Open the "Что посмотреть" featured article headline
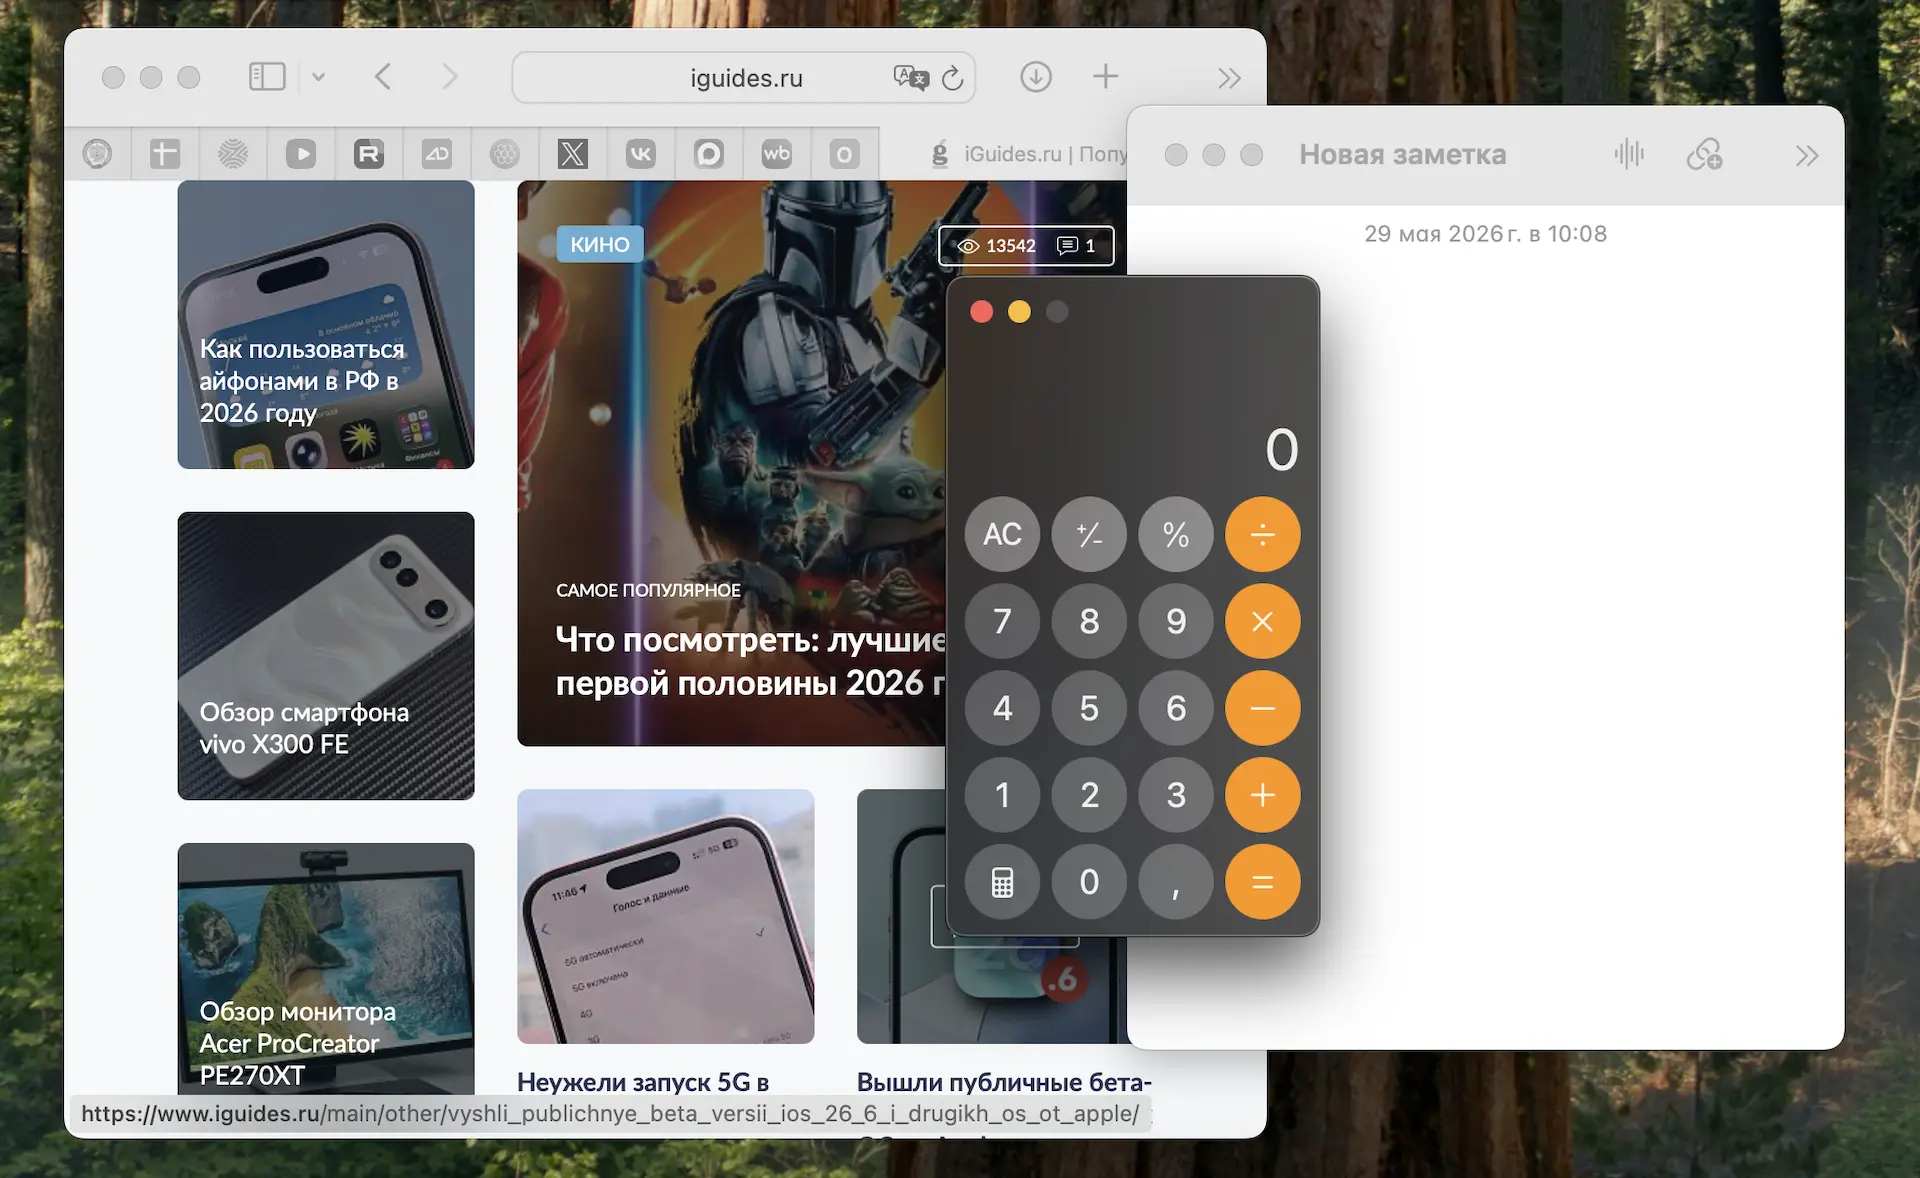This screenshot has width=1920, height=1178. point(750,661)
